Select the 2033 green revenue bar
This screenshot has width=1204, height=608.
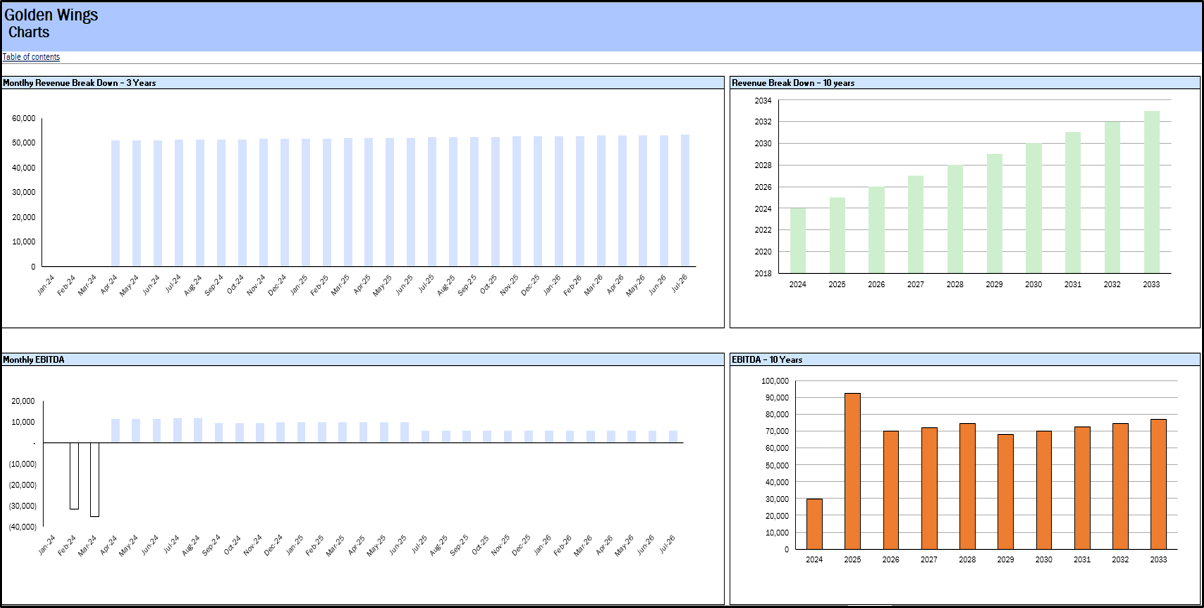1152,191
